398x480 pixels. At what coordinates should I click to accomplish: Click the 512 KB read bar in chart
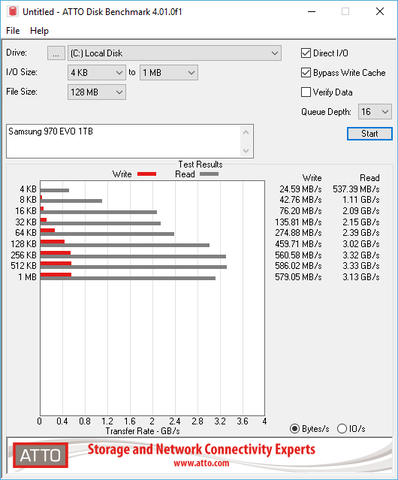(134, 267)
